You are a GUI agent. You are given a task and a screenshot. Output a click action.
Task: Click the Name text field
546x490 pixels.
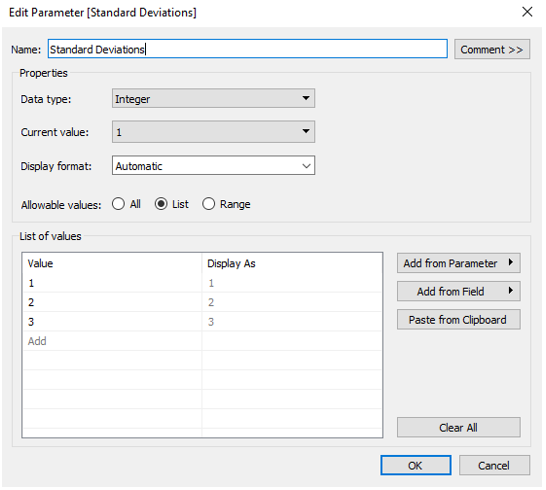(x=248, y=49)
